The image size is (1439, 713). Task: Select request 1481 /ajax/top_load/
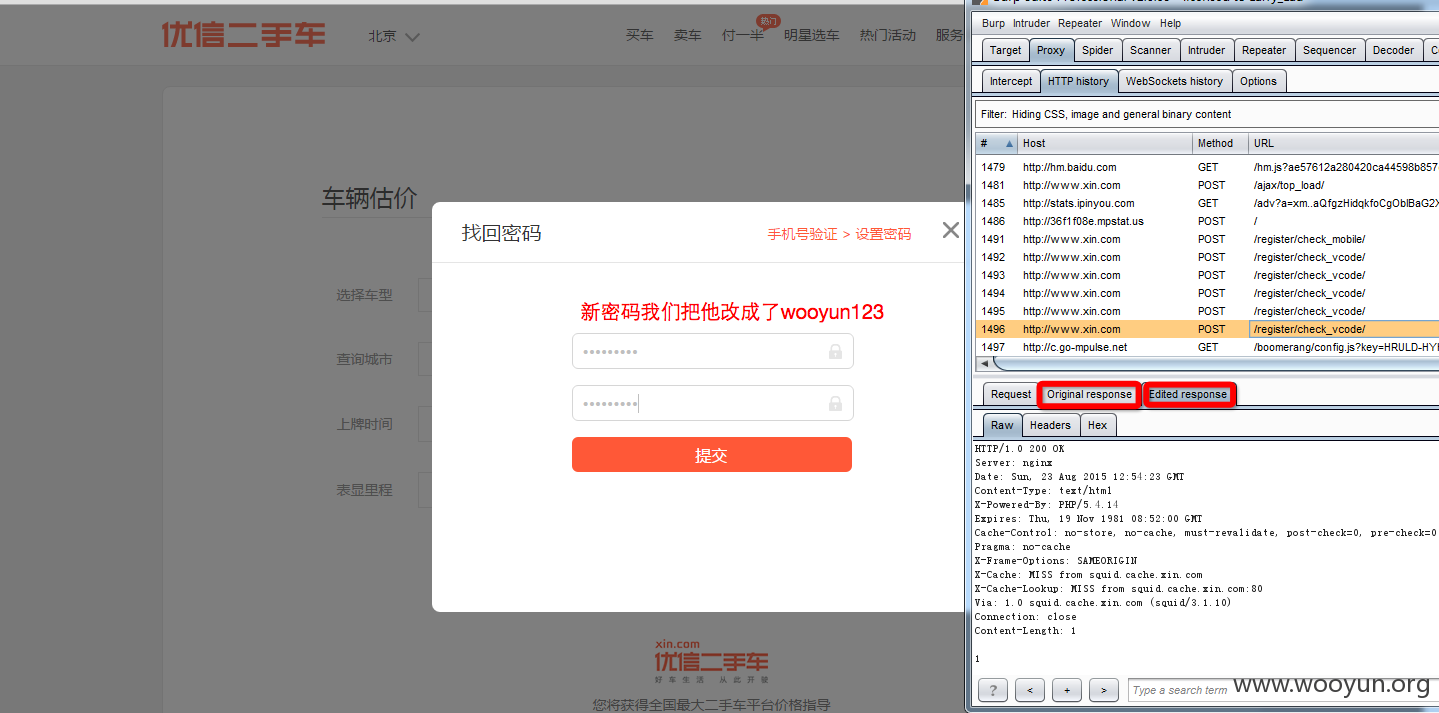click(x=1207, y=185)
